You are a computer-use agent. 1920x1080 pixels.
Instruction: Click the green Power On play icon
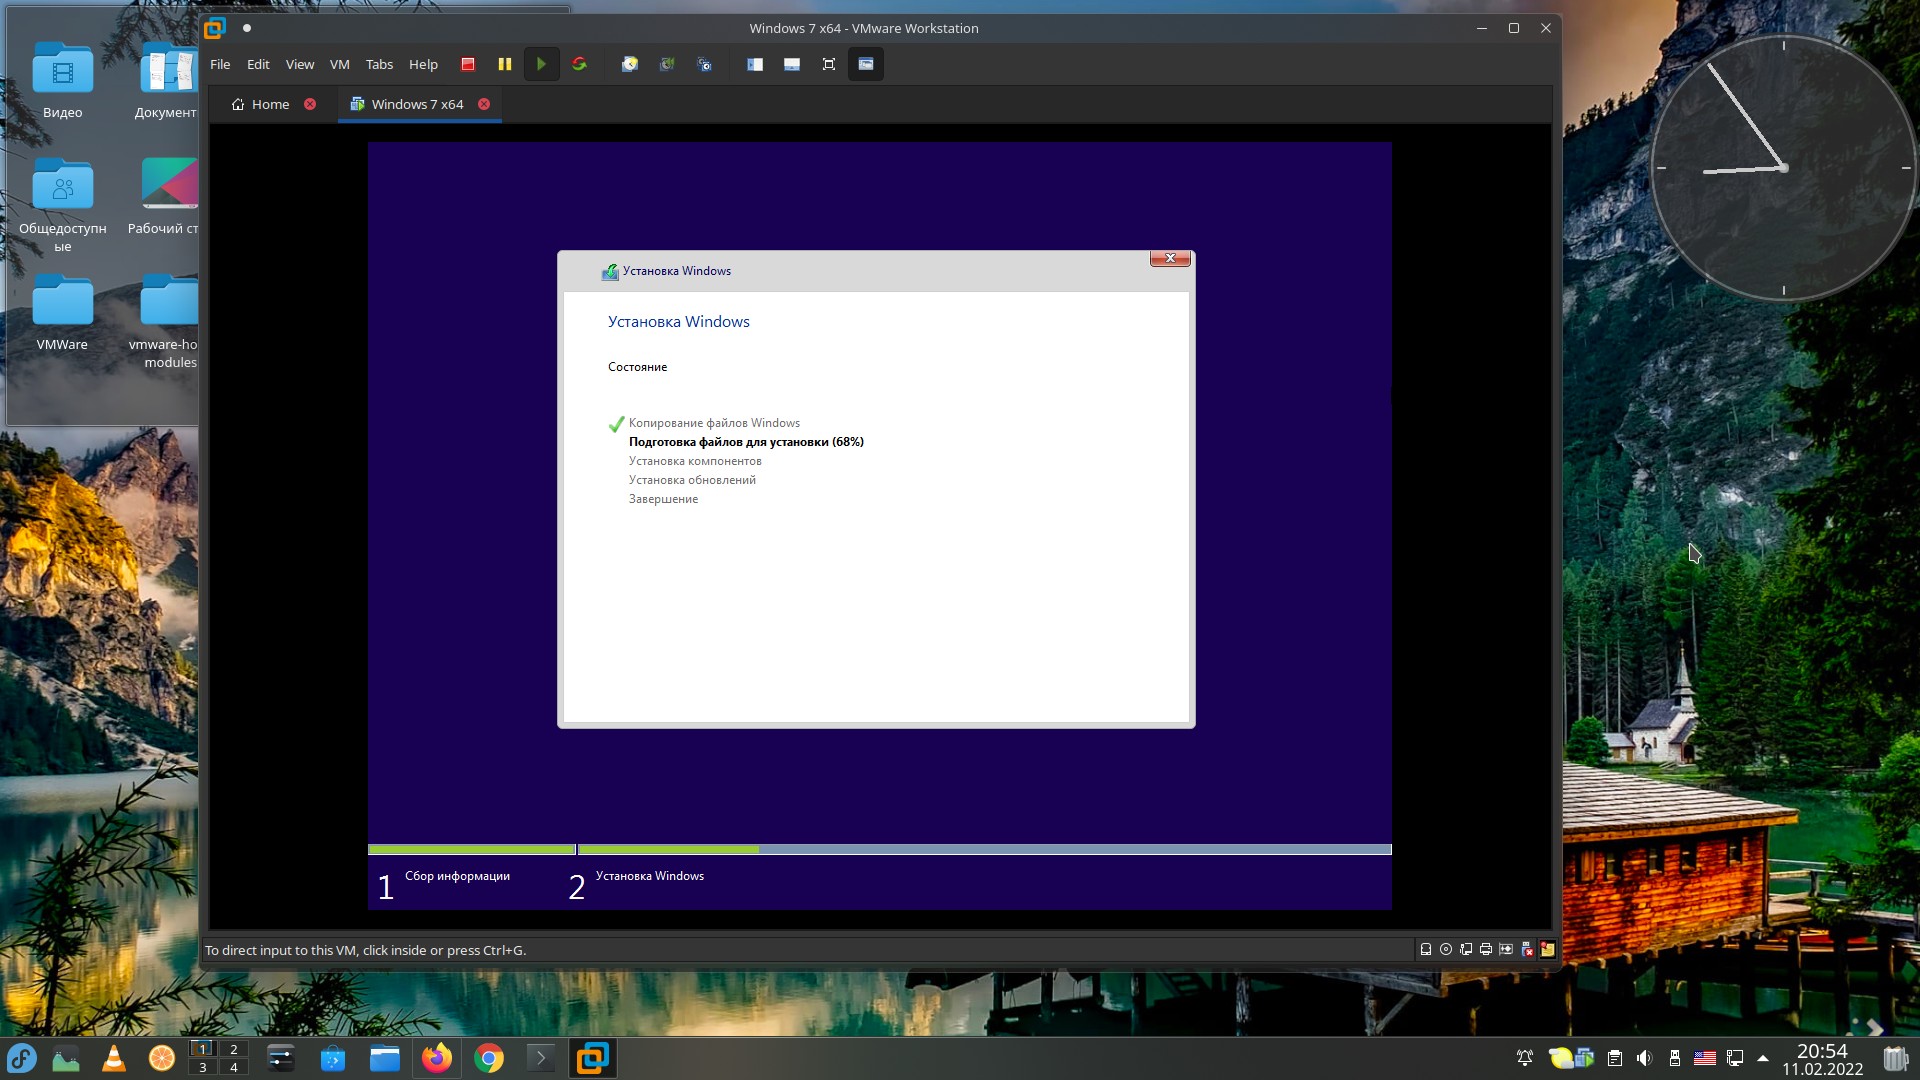click(541, 64)
